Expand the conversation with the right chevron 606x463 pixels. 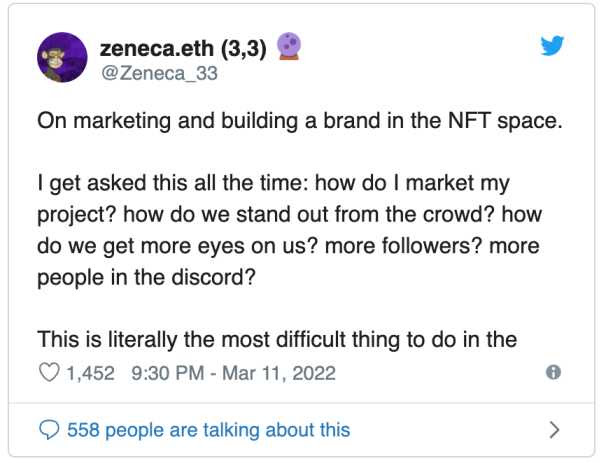555,430
